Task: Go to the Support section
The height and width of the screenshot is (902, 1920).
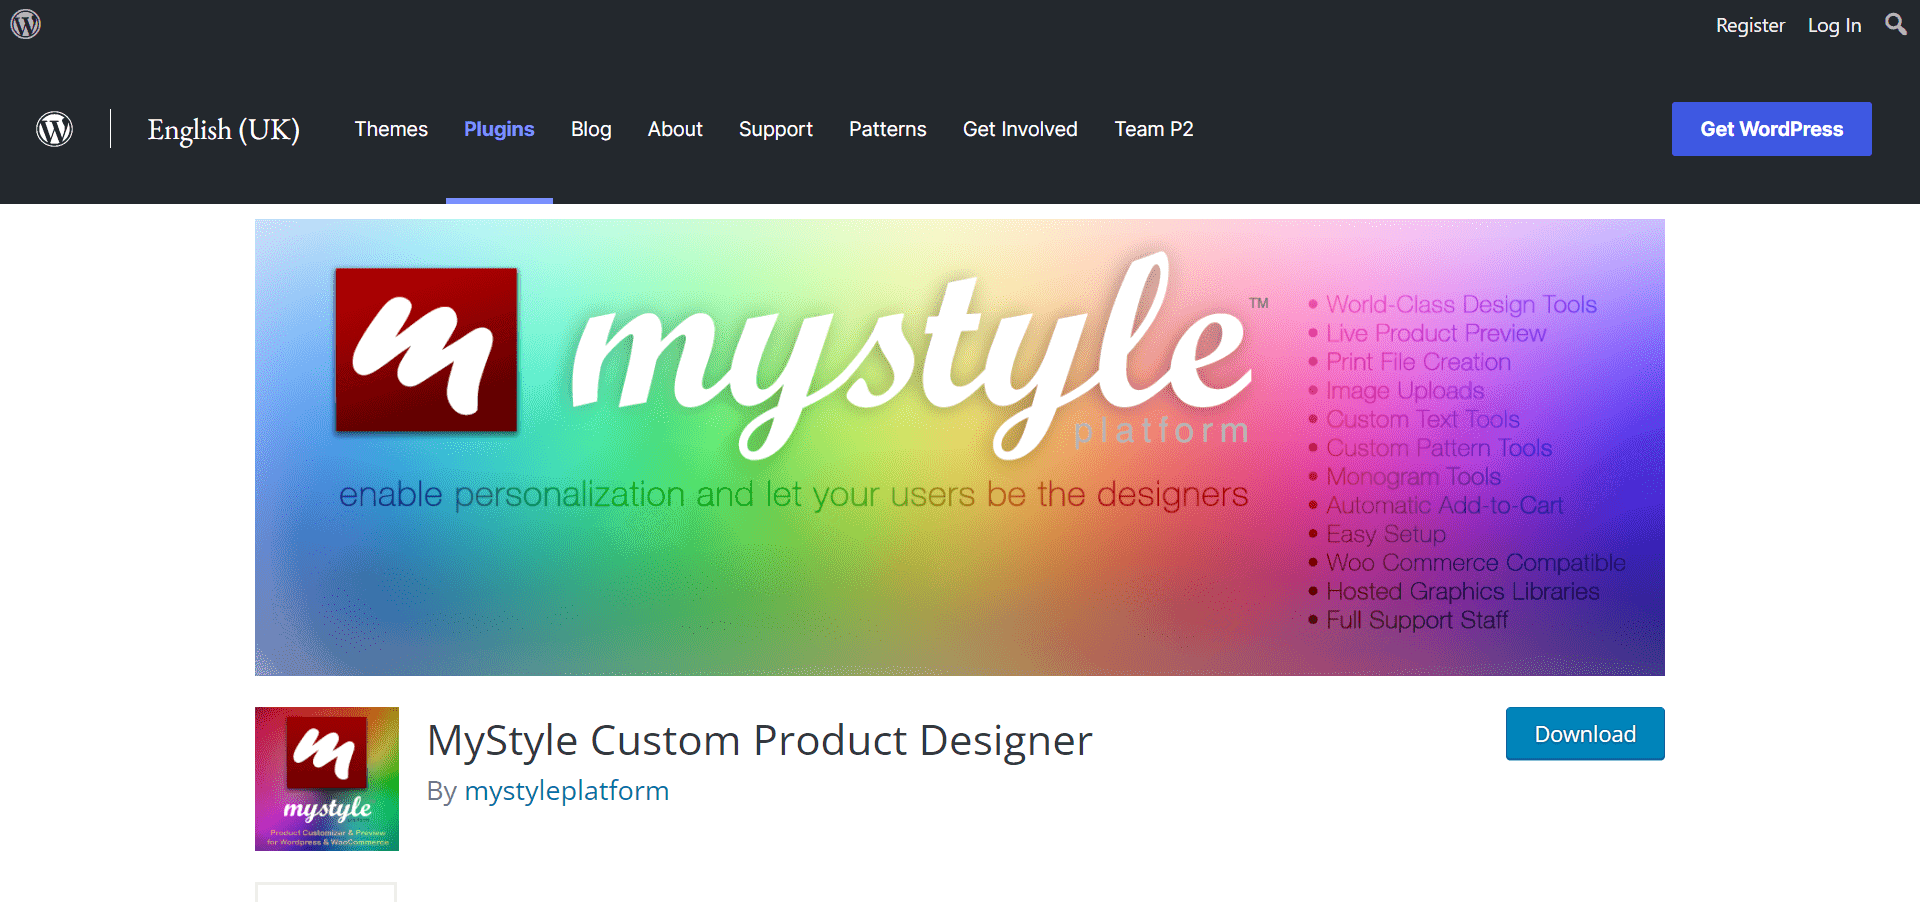Action: click(x=776, y=129)
